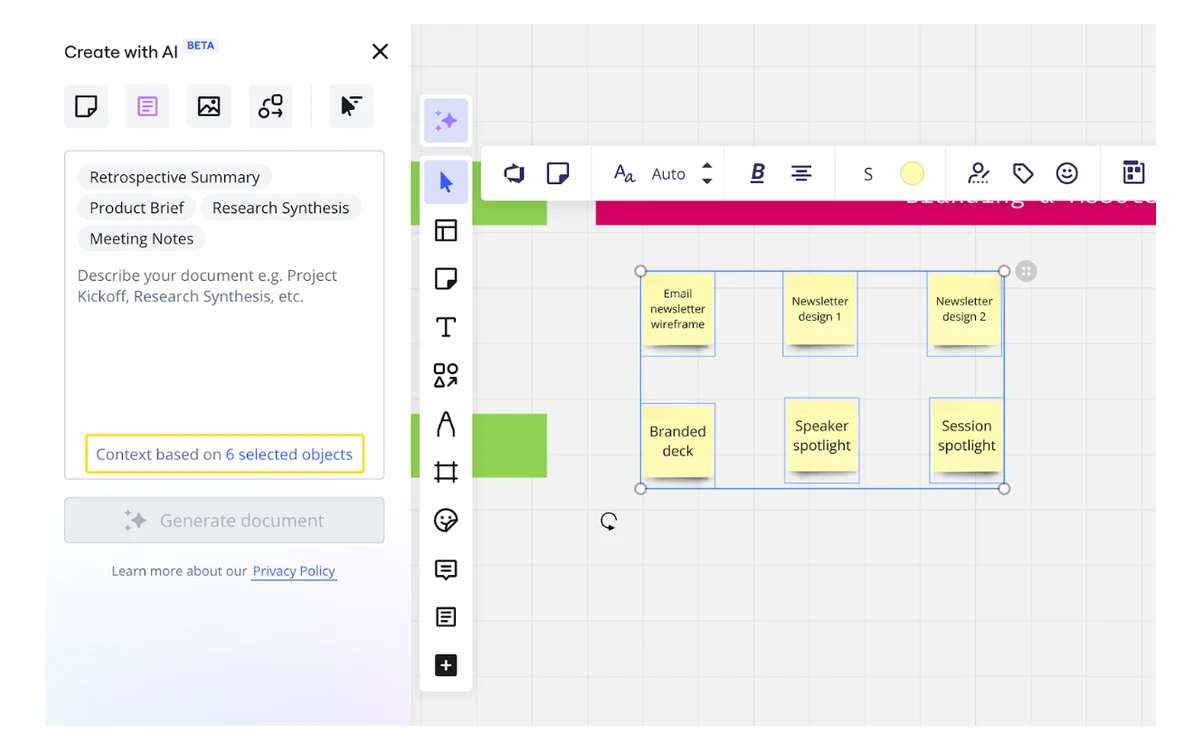Viewport: 1200px width, 750px height.
Task: Open the Auto font size dropdown
Action: coord(669,174)
